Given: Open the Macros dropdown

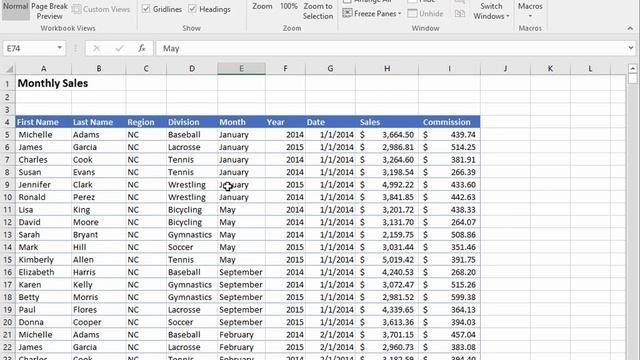Looking at the screenshot, I should (x=530, y=10).
